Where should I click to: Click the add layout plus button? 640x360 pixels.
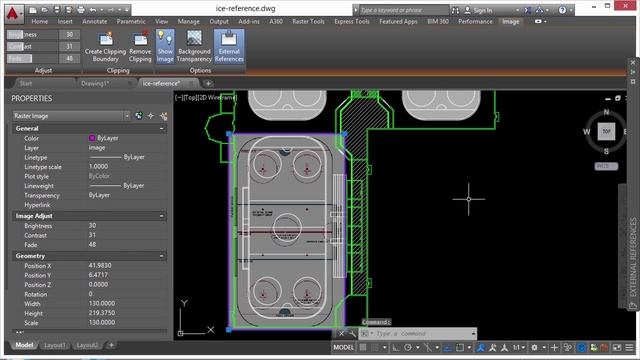click(111, 345)
